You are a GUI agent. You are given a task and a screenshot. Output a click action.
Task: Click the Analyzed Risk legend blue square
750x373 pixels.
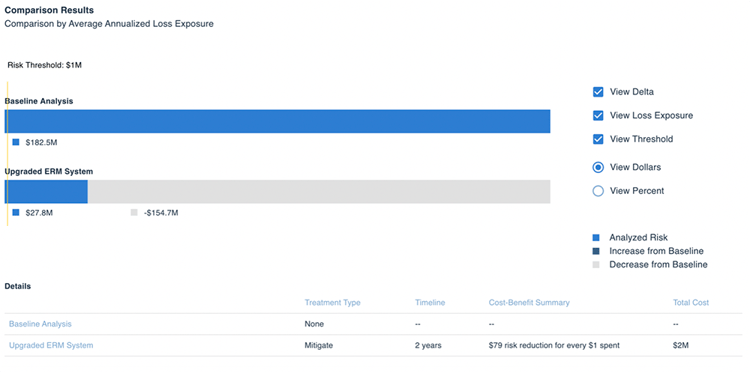tap(596, 238)
